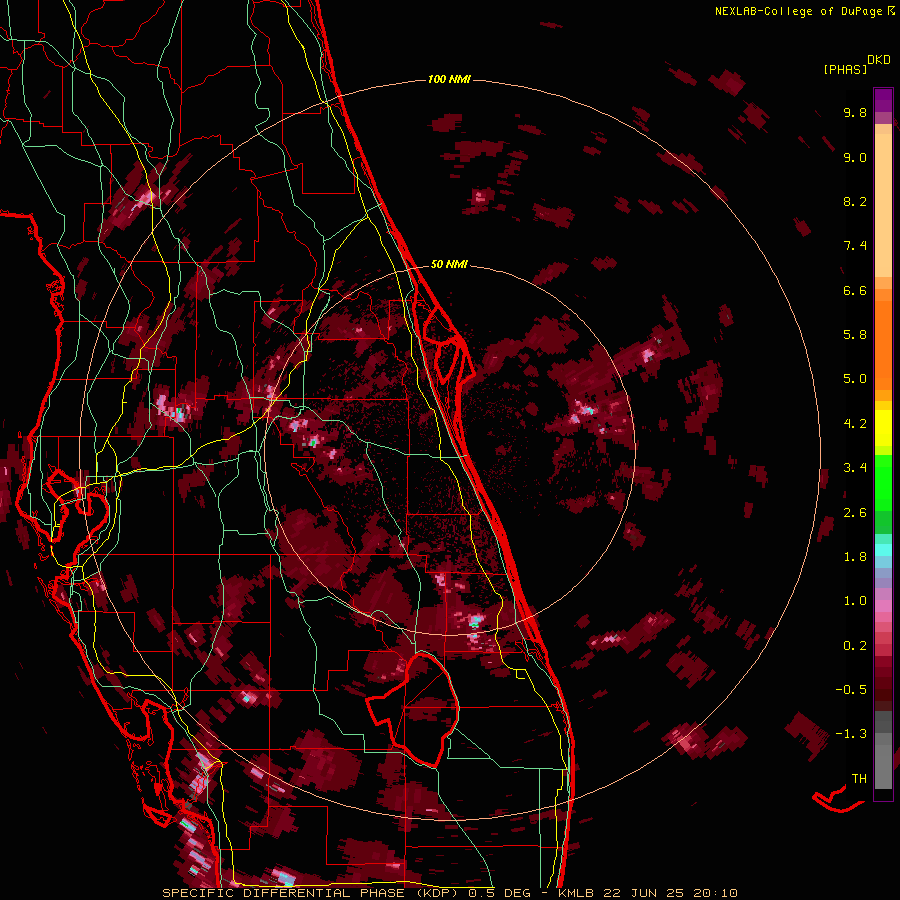Click the 22 JUN 25 date text
Viewport: 900px width, 900px height.
[x=645, y=893]
